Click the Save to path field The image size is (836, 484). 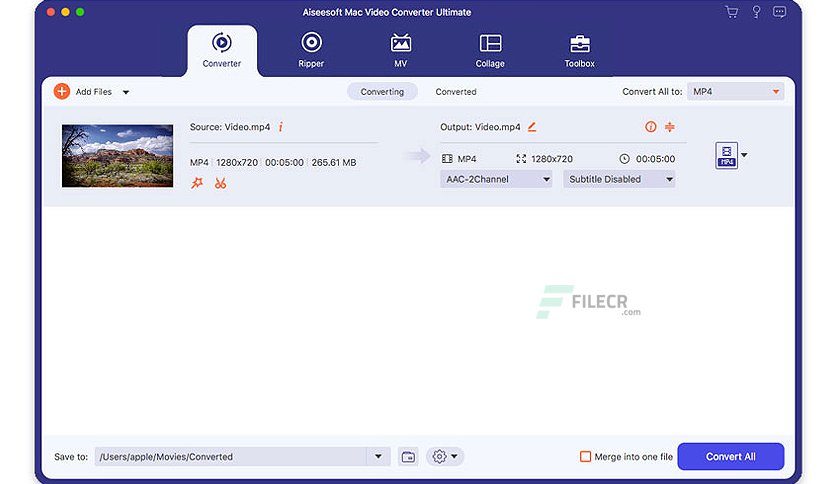tap(230, 457)
